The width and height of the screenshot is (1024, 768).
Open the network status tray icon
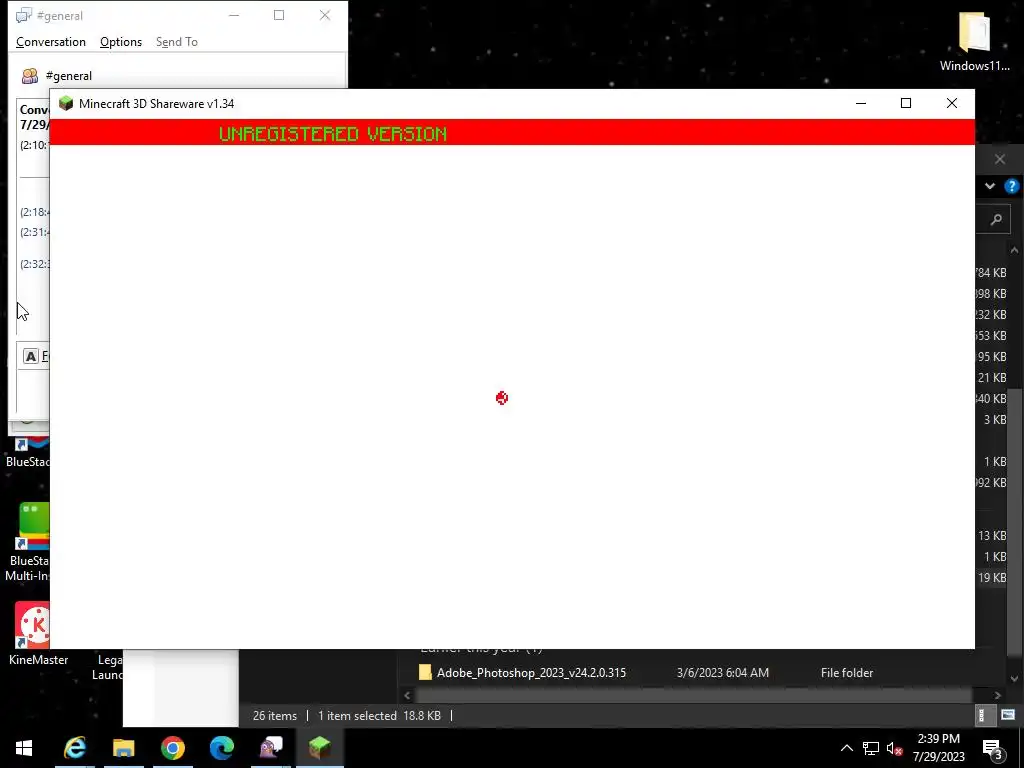(x=871, y=748)
